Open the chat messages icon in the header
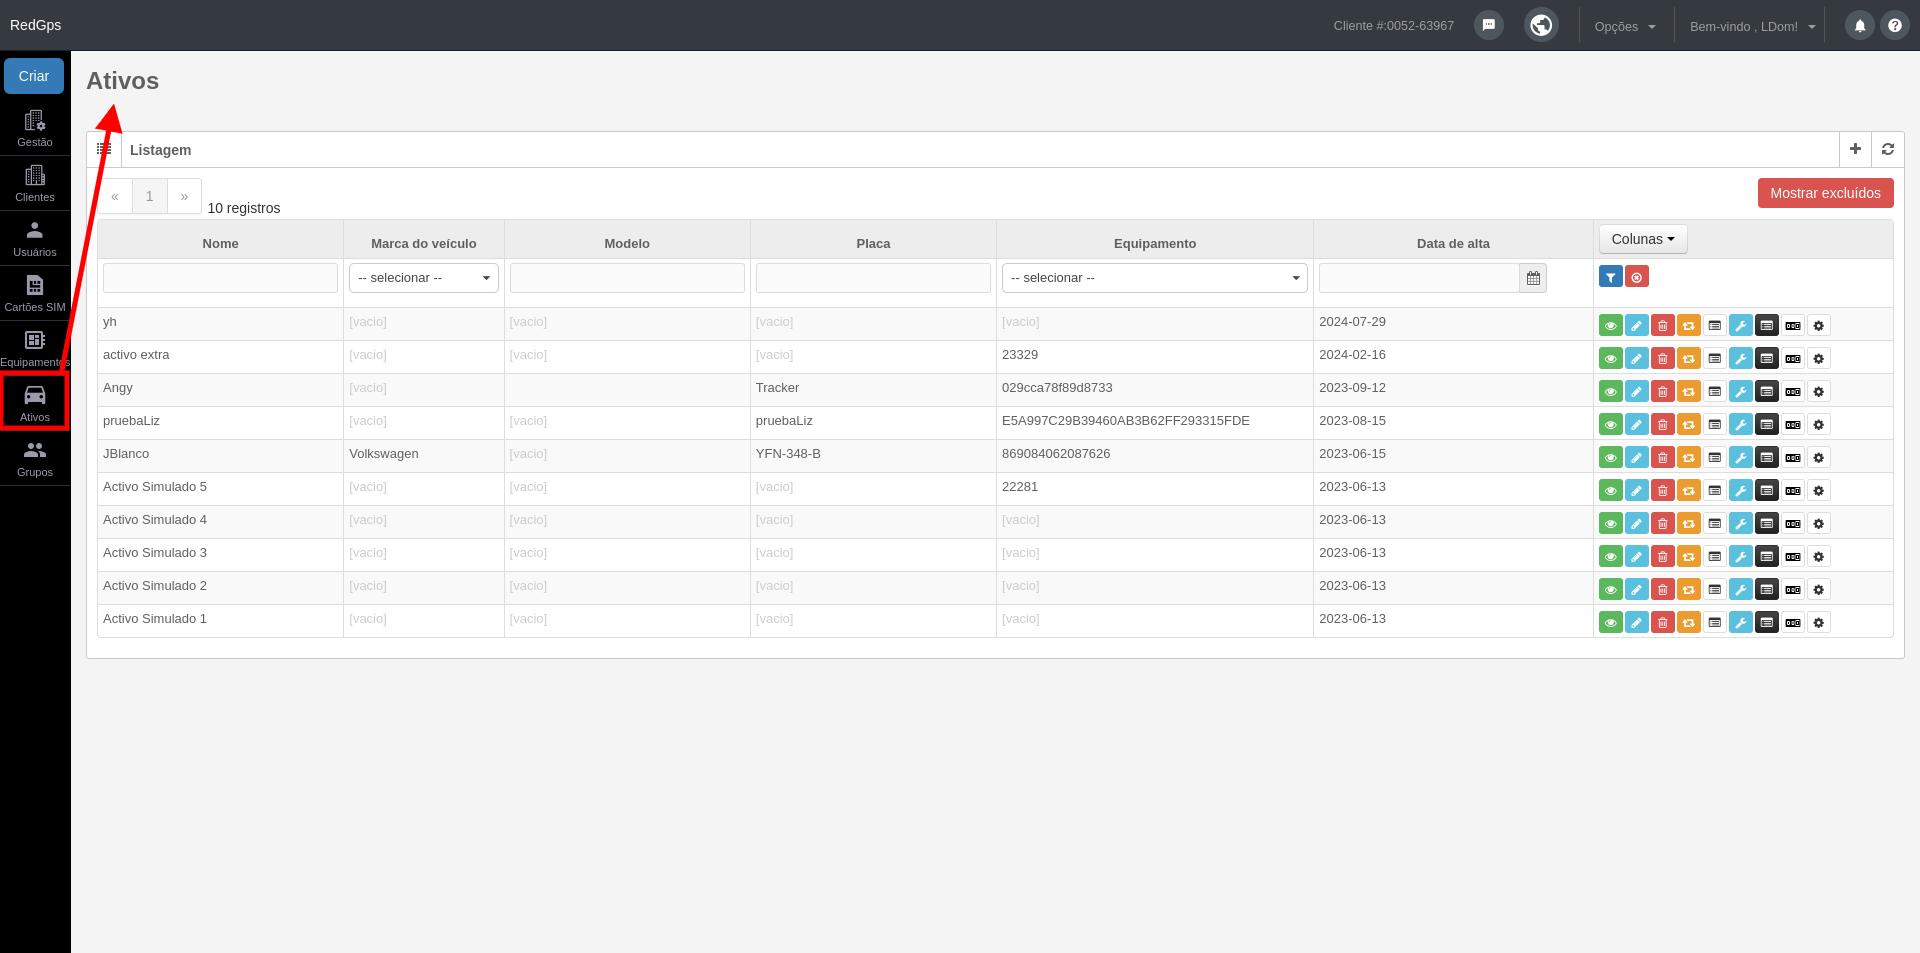The width and height of the screenshot is (1920, 953). tap(1489, 25)
